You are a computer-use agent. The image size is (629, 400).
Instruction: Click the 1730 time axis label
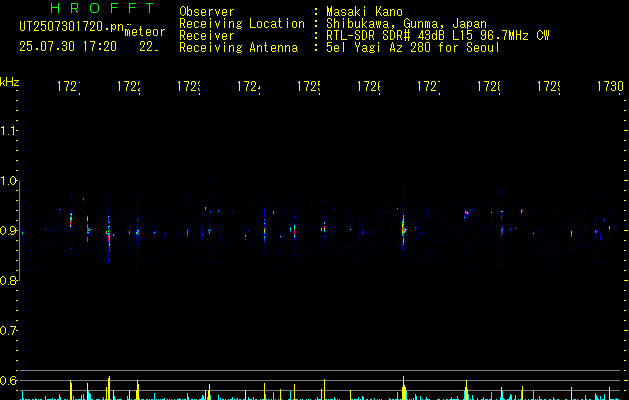pos(610,86)
